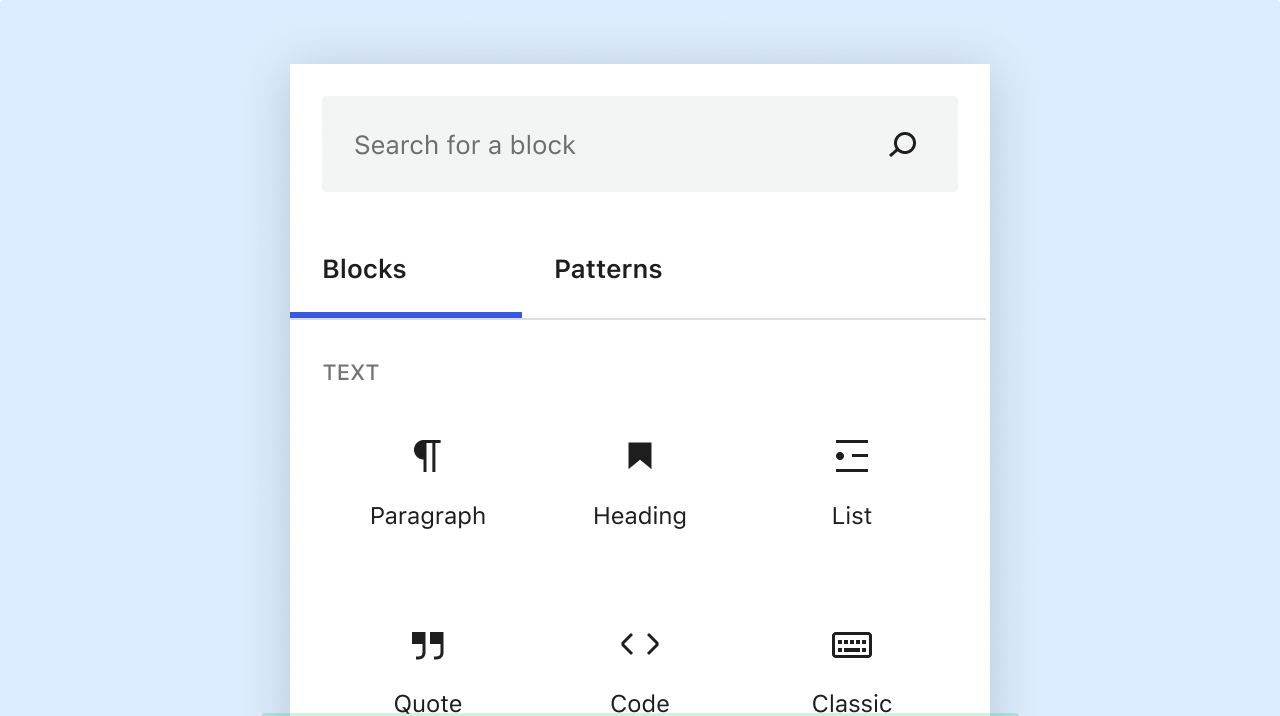Select the Classic keyboard icon
Image resolution: width=1280 pixels, height=716 pixels.
pyautogui.click(x=852, y=645)
